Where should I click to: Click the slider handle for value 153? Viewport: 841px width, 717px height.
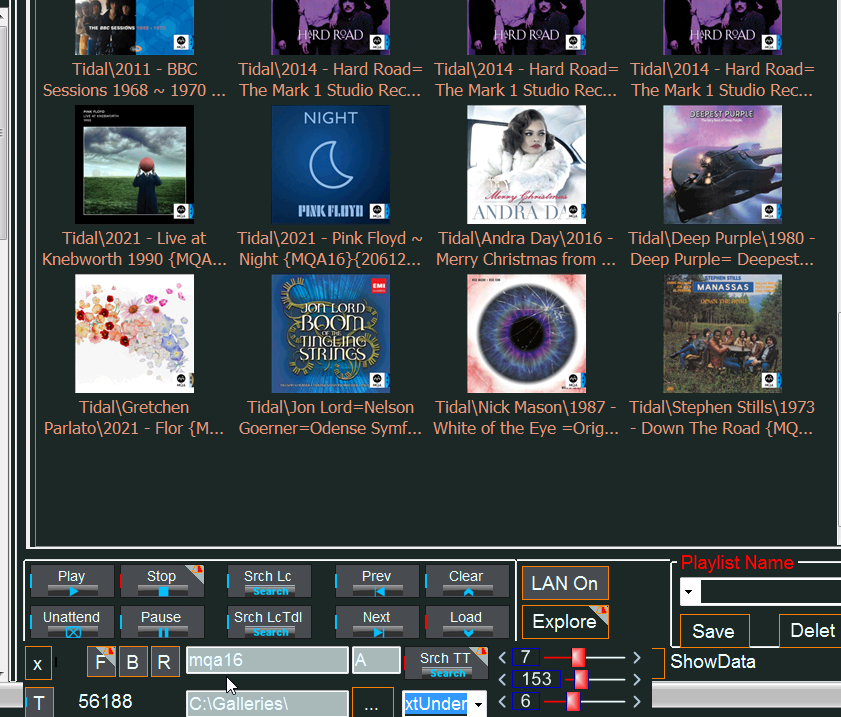[581, 679]
